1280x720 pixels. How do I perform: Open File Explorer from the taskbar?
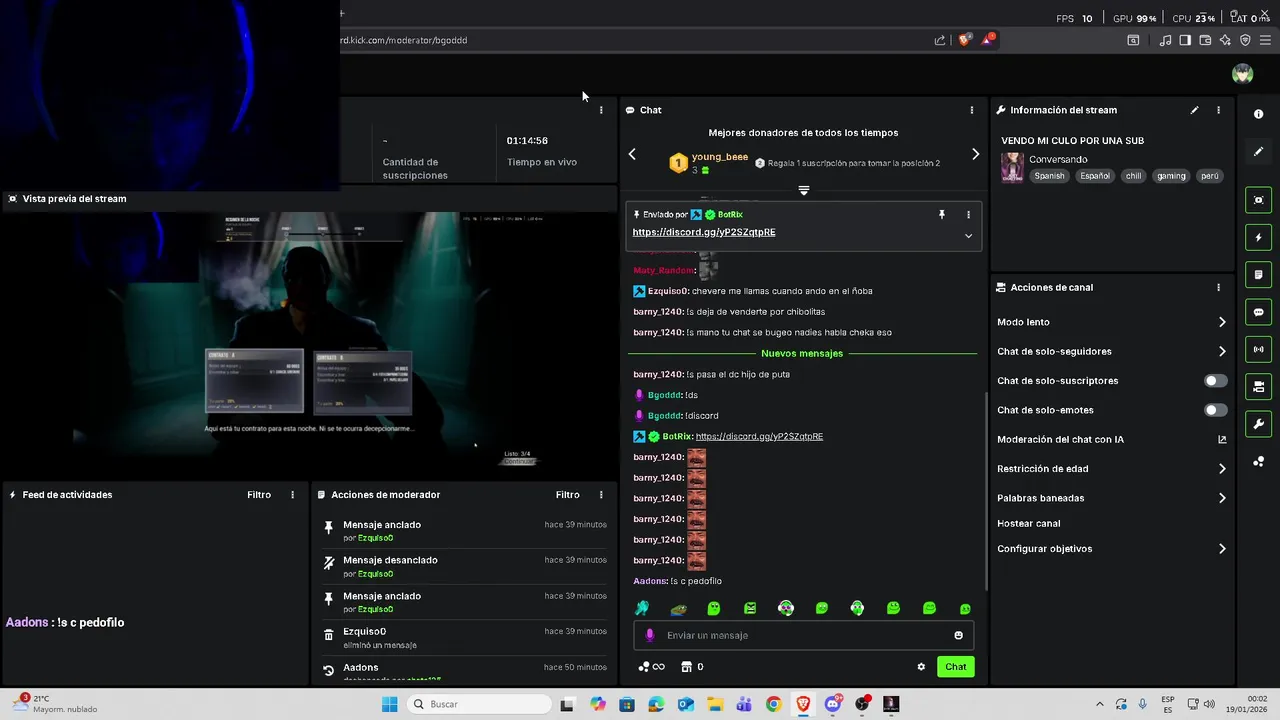click(x=715, y=704)
